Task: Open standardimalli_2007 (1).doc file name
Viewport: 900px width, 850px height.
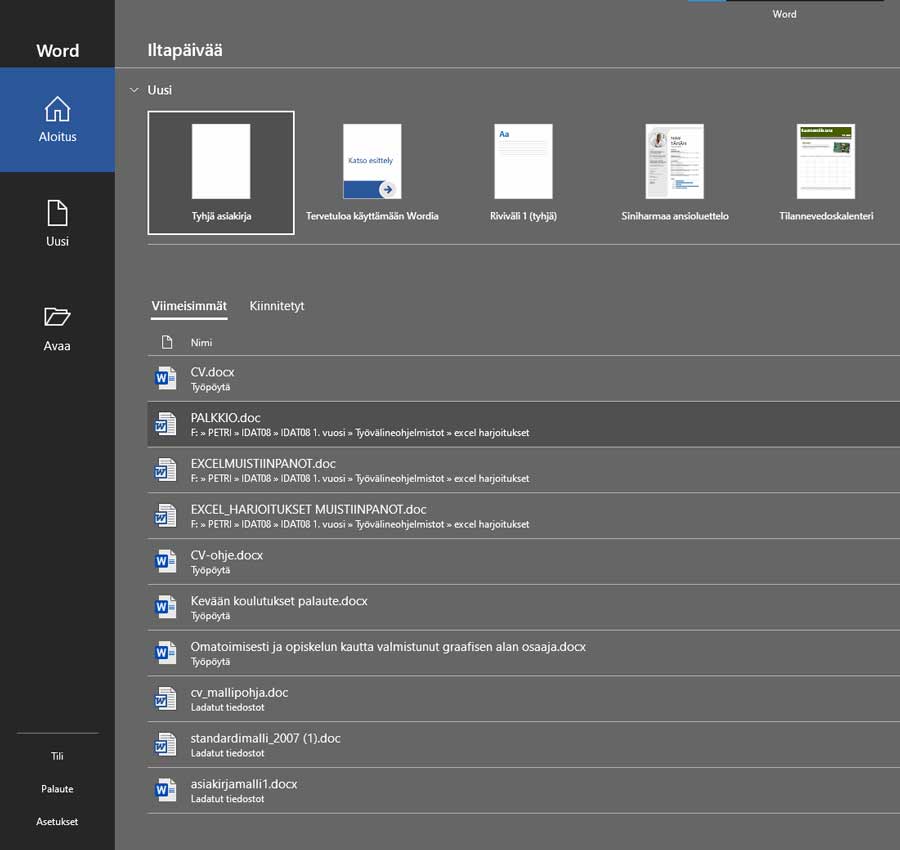Action: [266, 739]
